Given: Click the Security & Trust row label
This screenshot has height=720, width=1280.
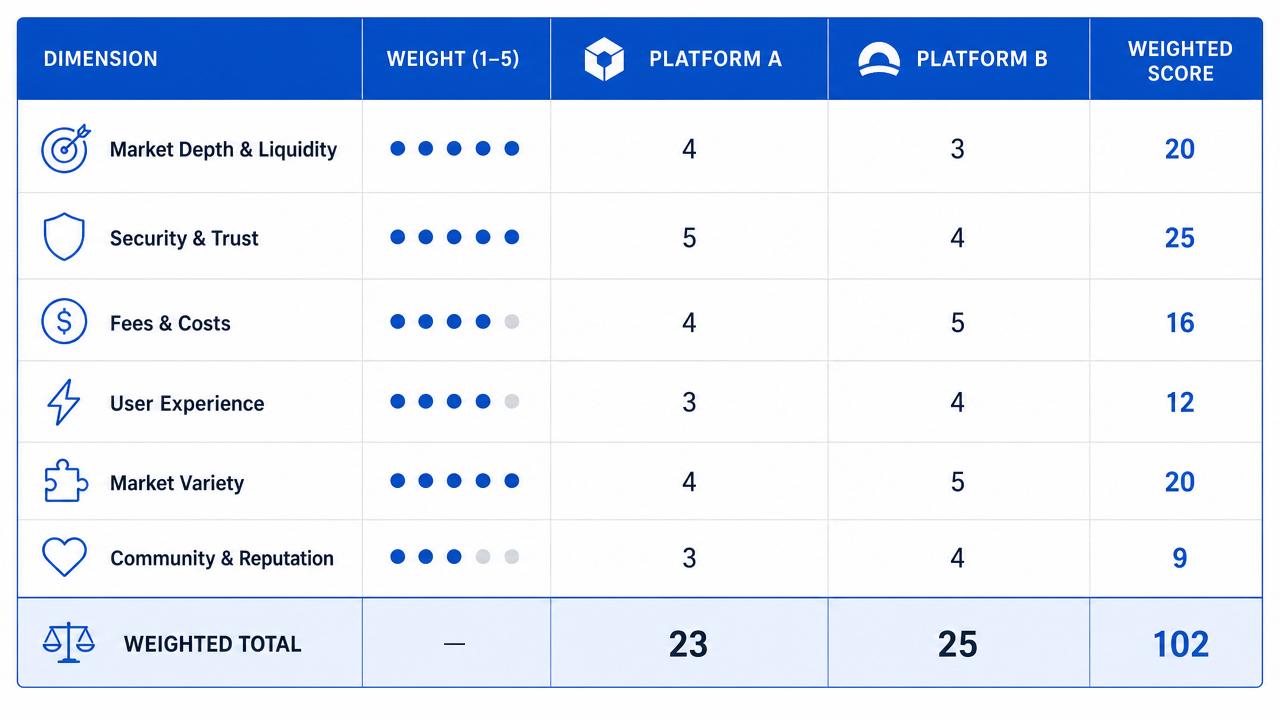Looking at the screenshot, I should click(x=184, y=238).
